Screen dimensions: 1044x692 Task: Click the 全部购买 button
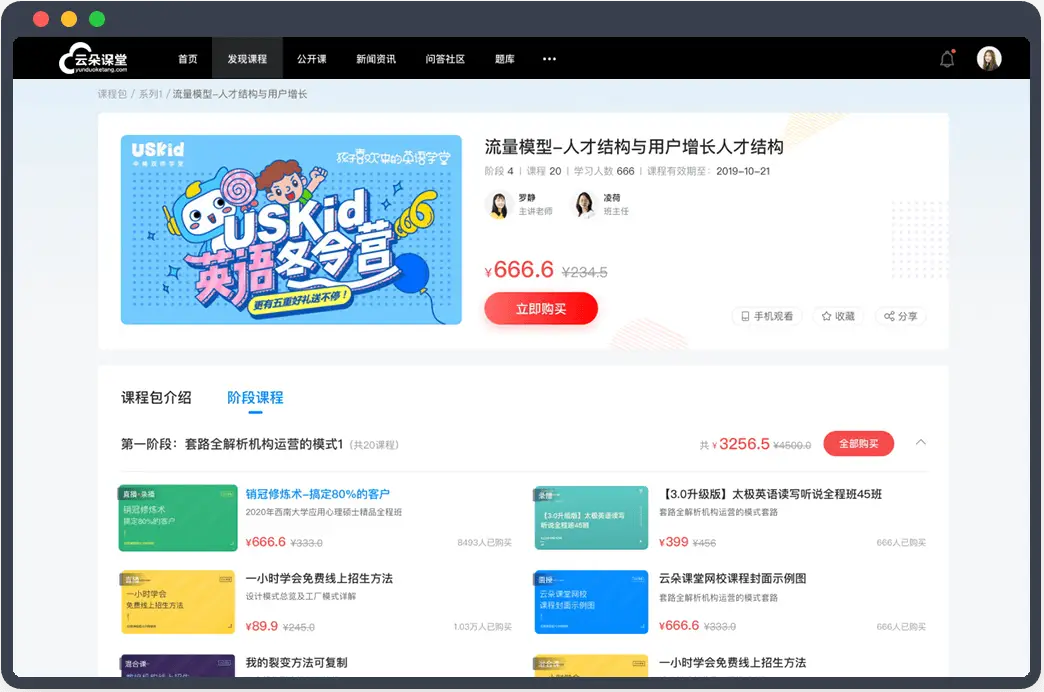tap(858, 444)
